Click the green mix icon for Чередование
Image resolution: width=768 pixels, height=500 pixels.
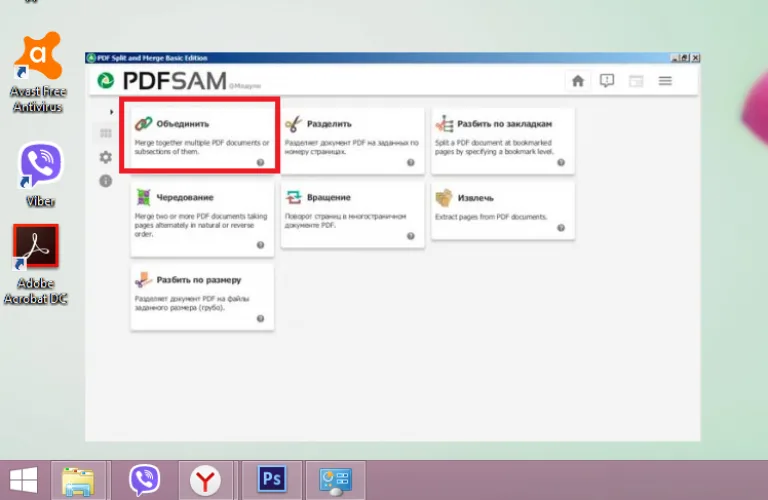144,197
